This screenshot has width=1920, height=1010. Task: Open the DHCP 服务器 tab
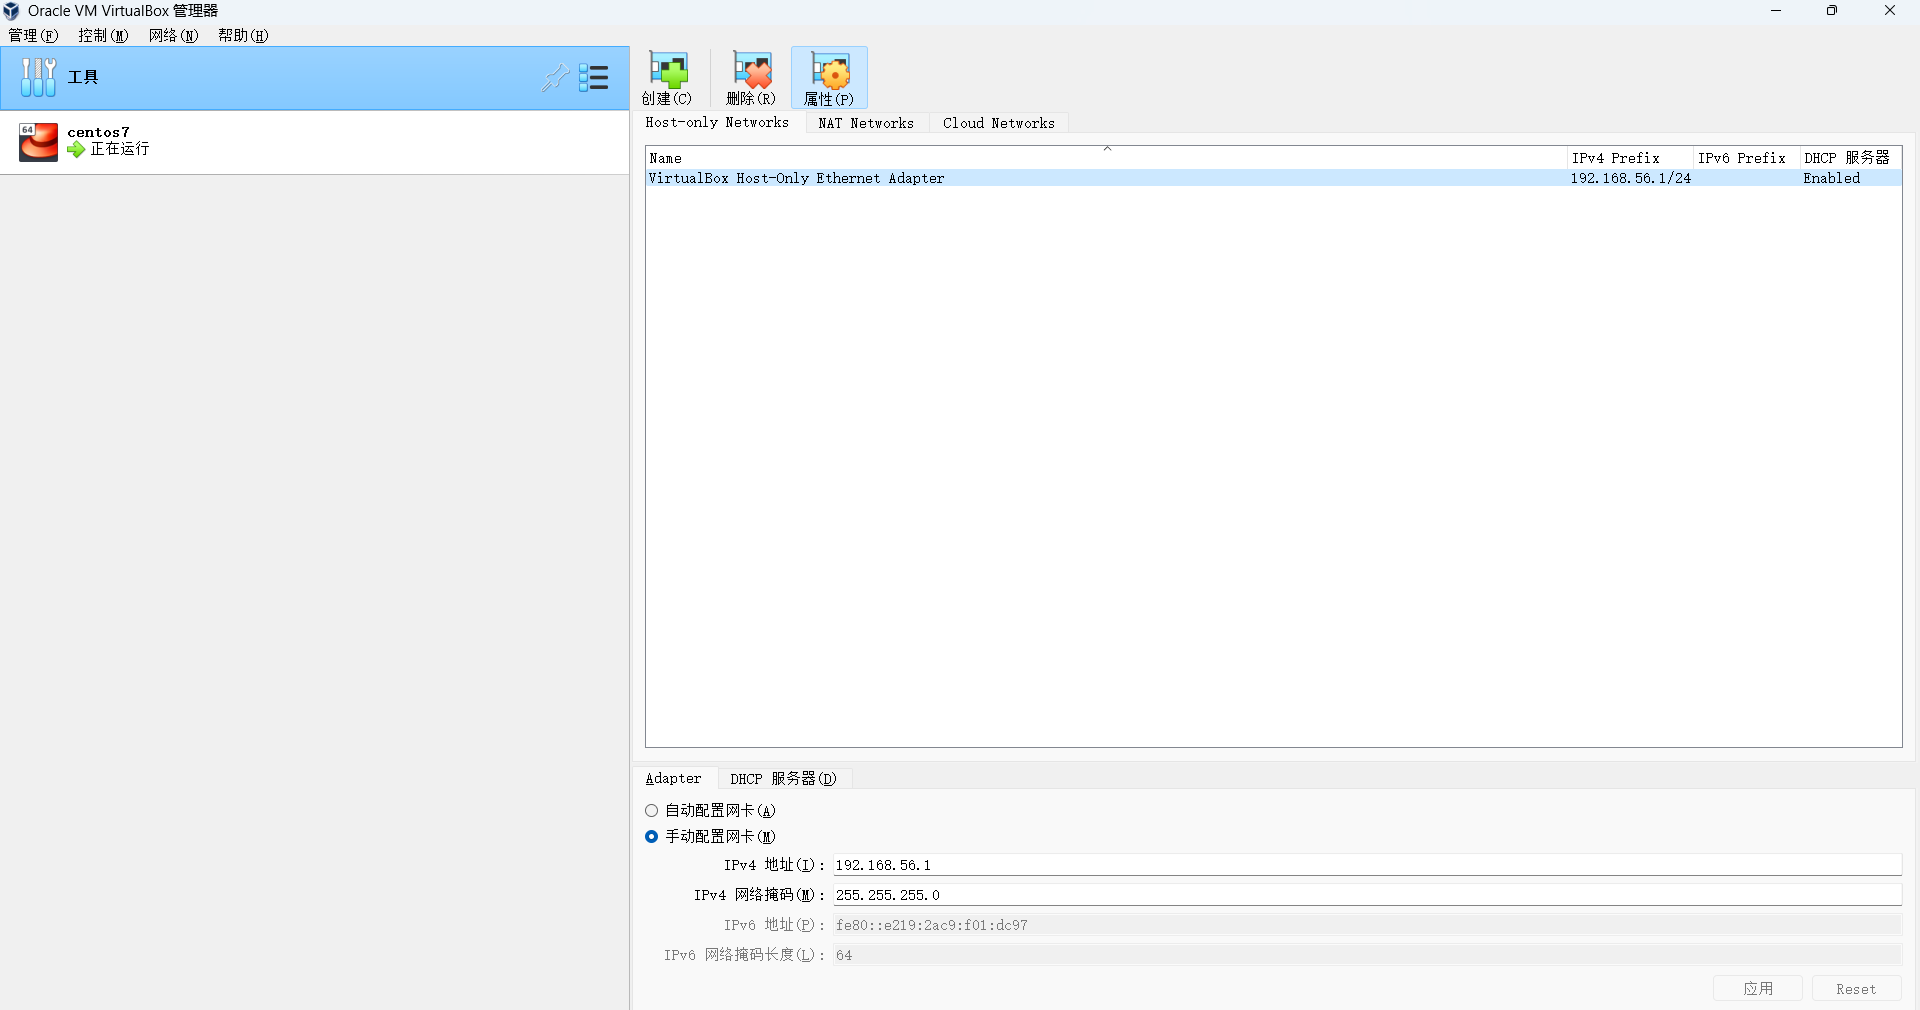click(x=783, y=779)
